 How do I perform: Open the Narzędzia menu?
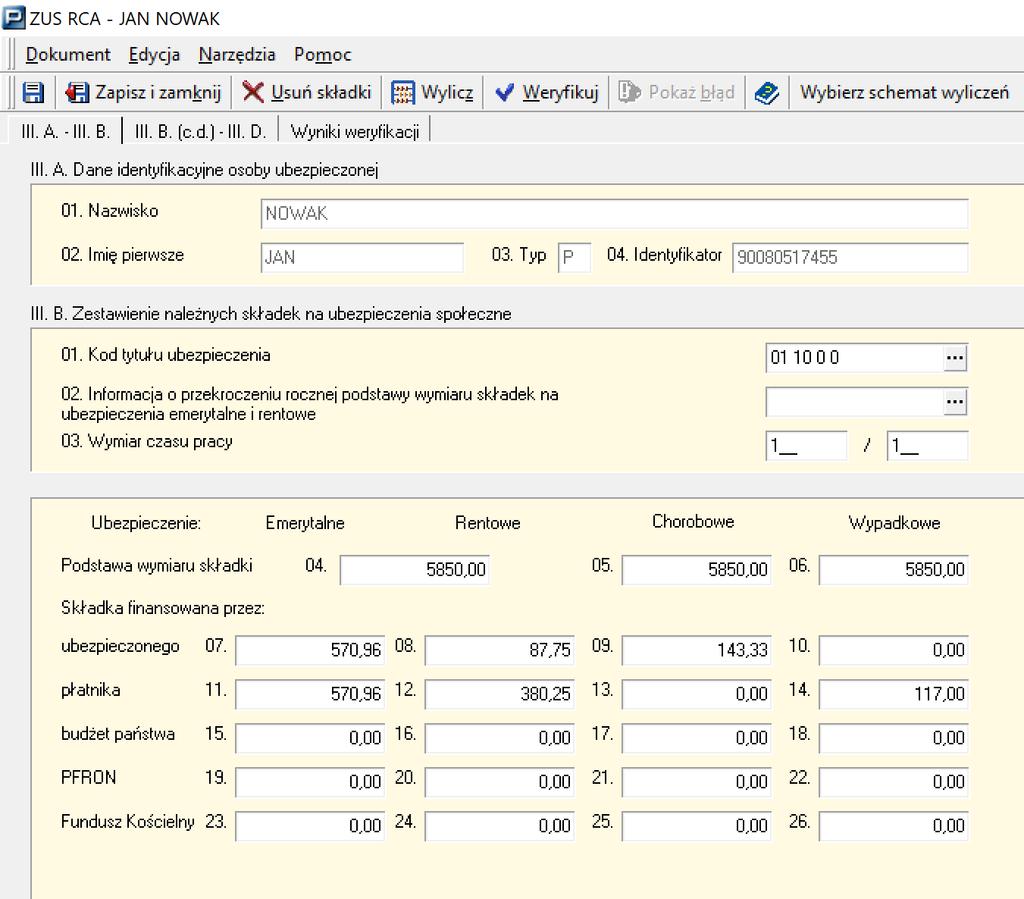[x=237, y=55]
